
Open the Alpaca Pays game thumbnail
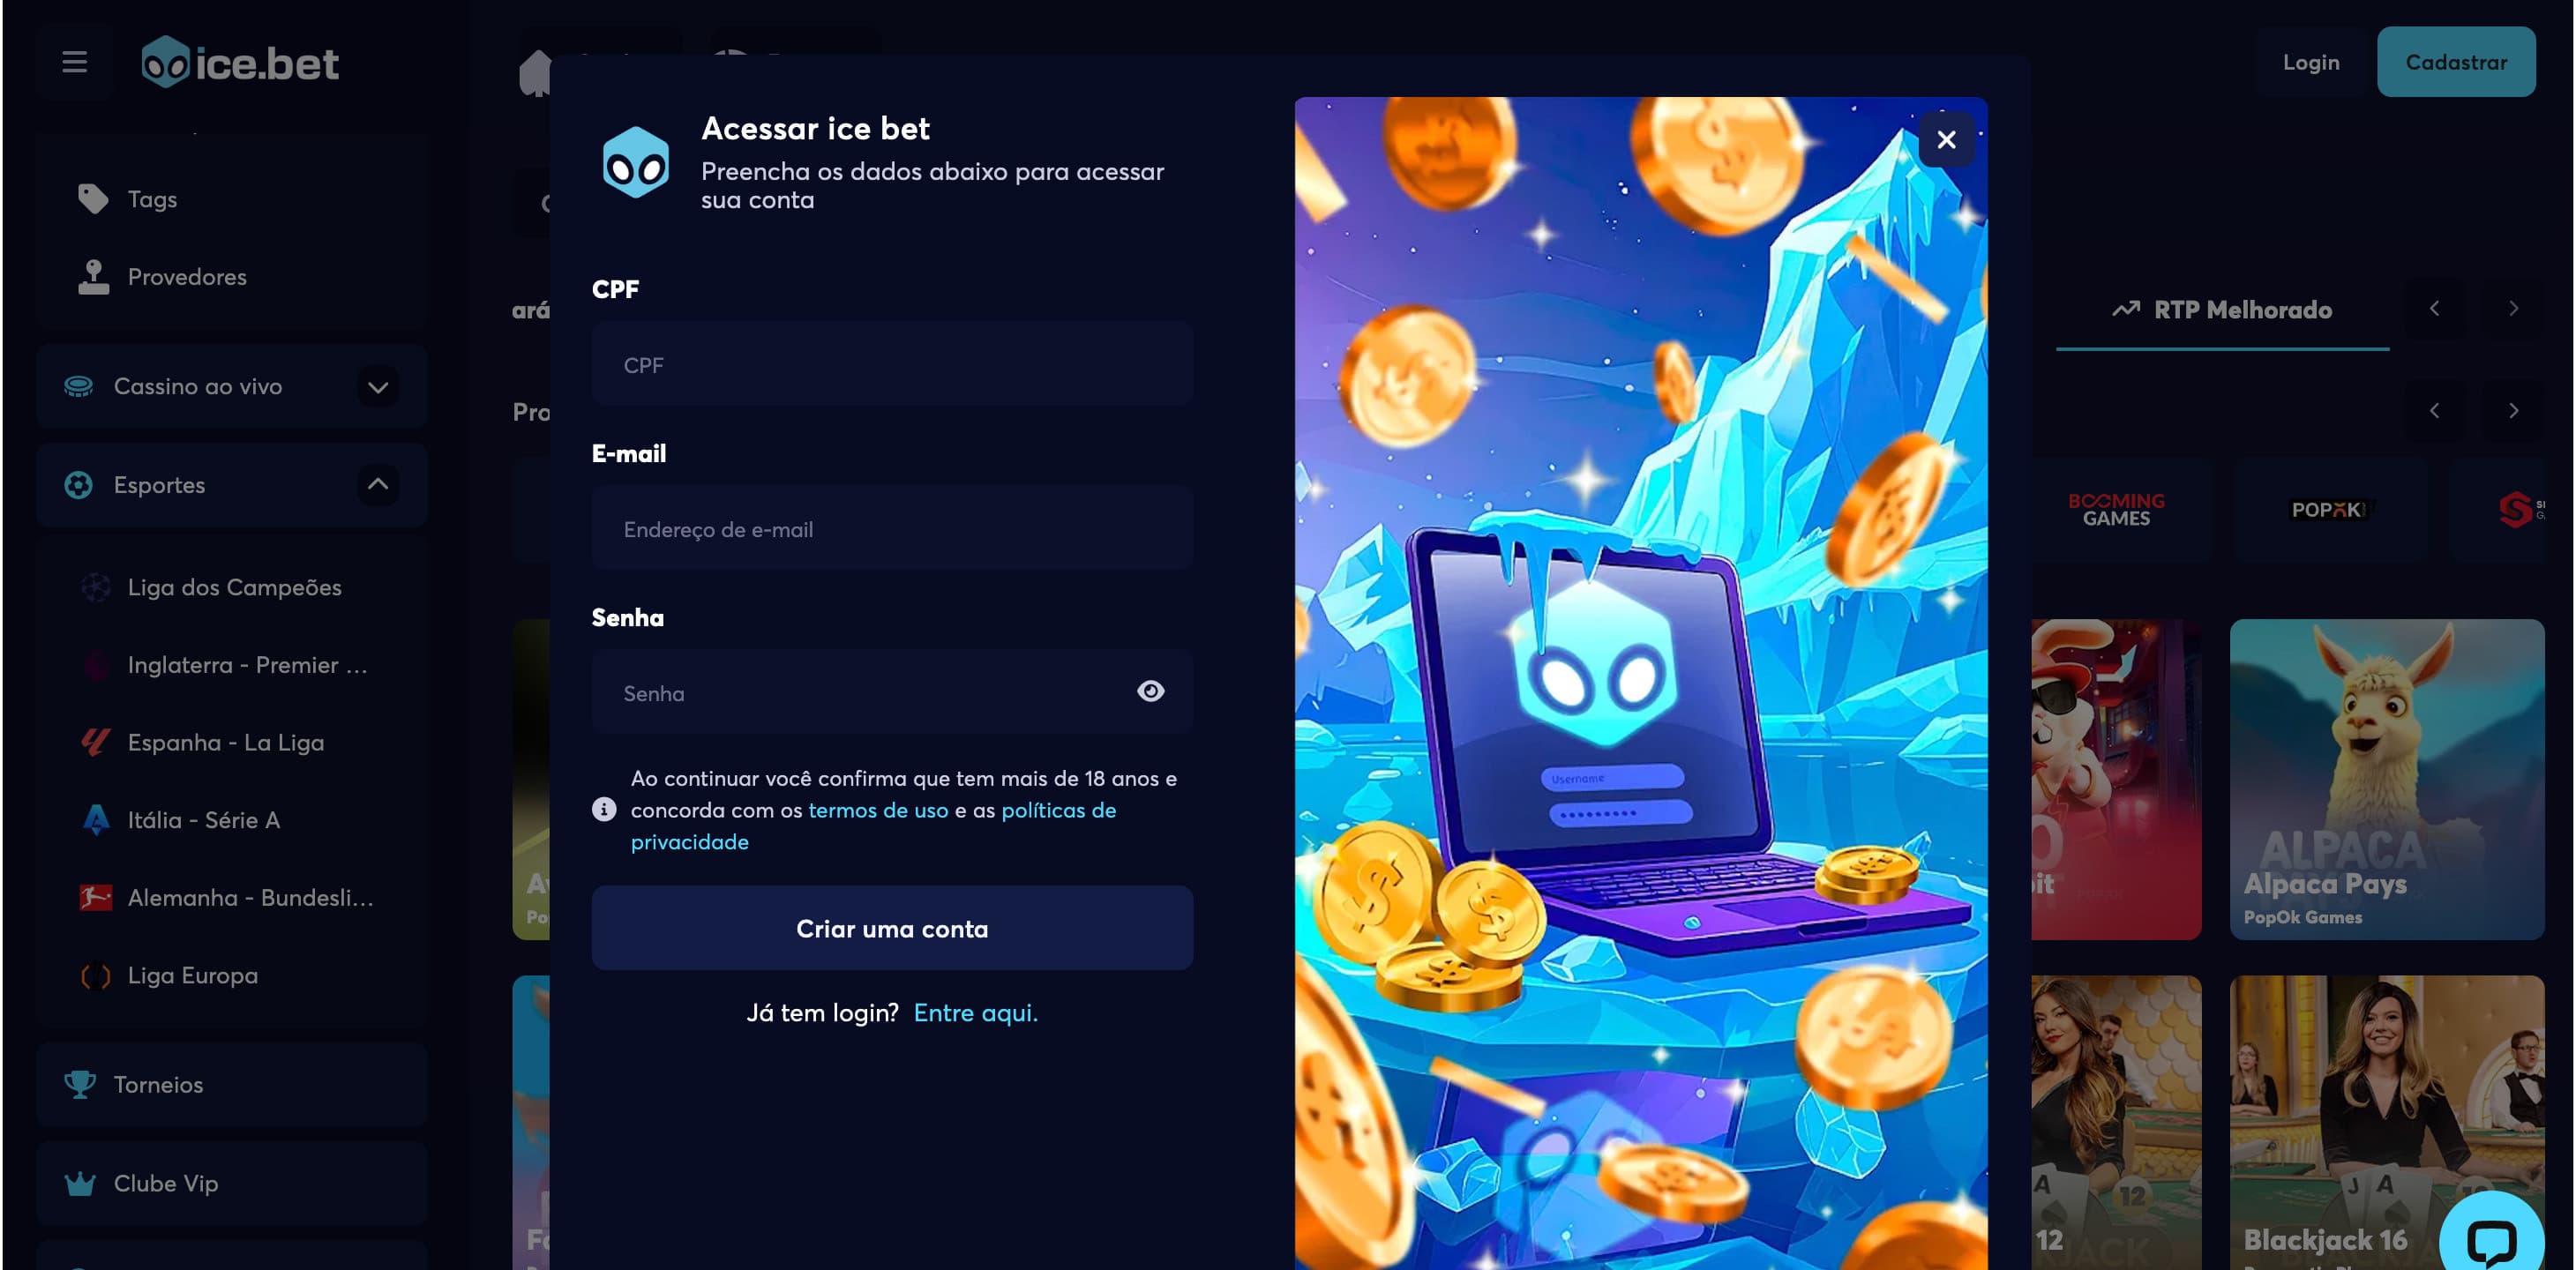[2386, 779]
